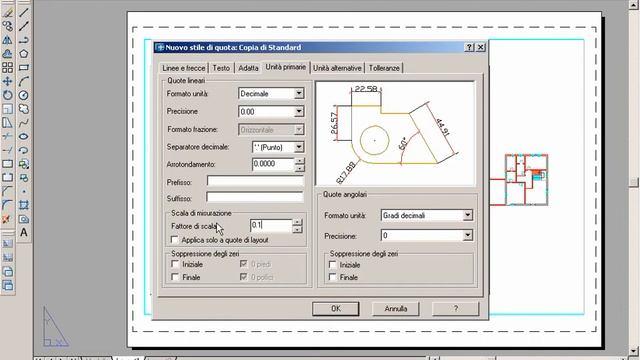The width and height of the screenshot is (640, 360).
Task: Increase Arrotondamento with the up arrow
Action: tap(300, 161)
